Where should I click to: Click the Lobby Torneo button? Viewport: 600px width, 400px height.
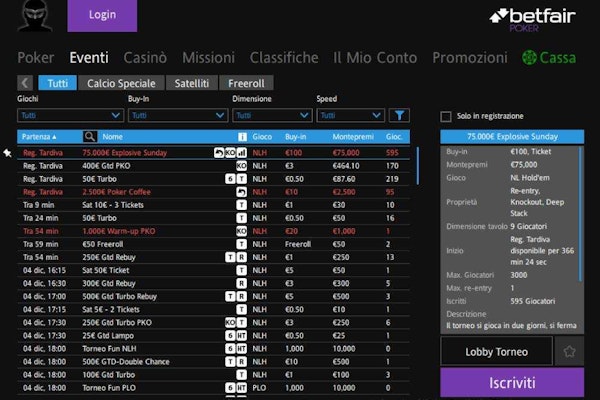click(x=497, y=351)
